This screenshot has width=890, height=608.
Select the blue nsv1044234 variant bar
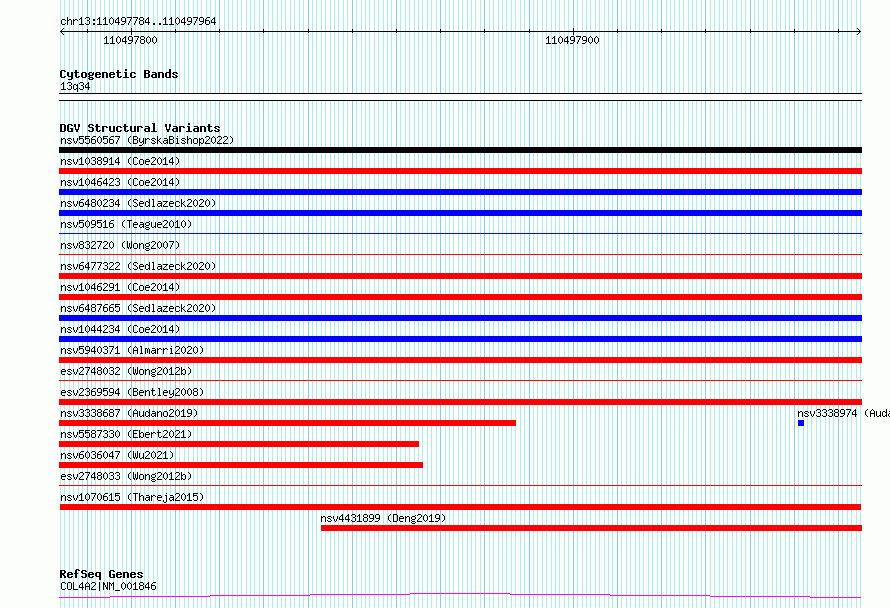(x=460, y=339)
